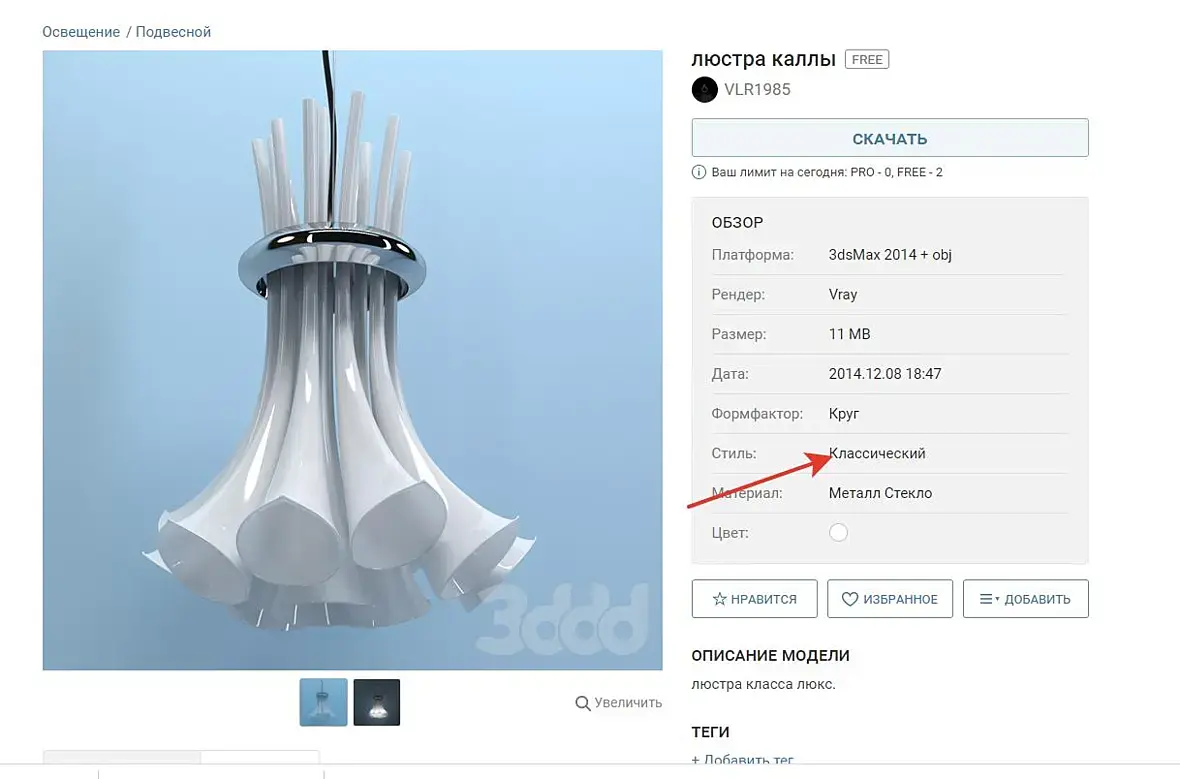
Task: Click the СКАЧАТЬ download button
Action: [890, 138]
